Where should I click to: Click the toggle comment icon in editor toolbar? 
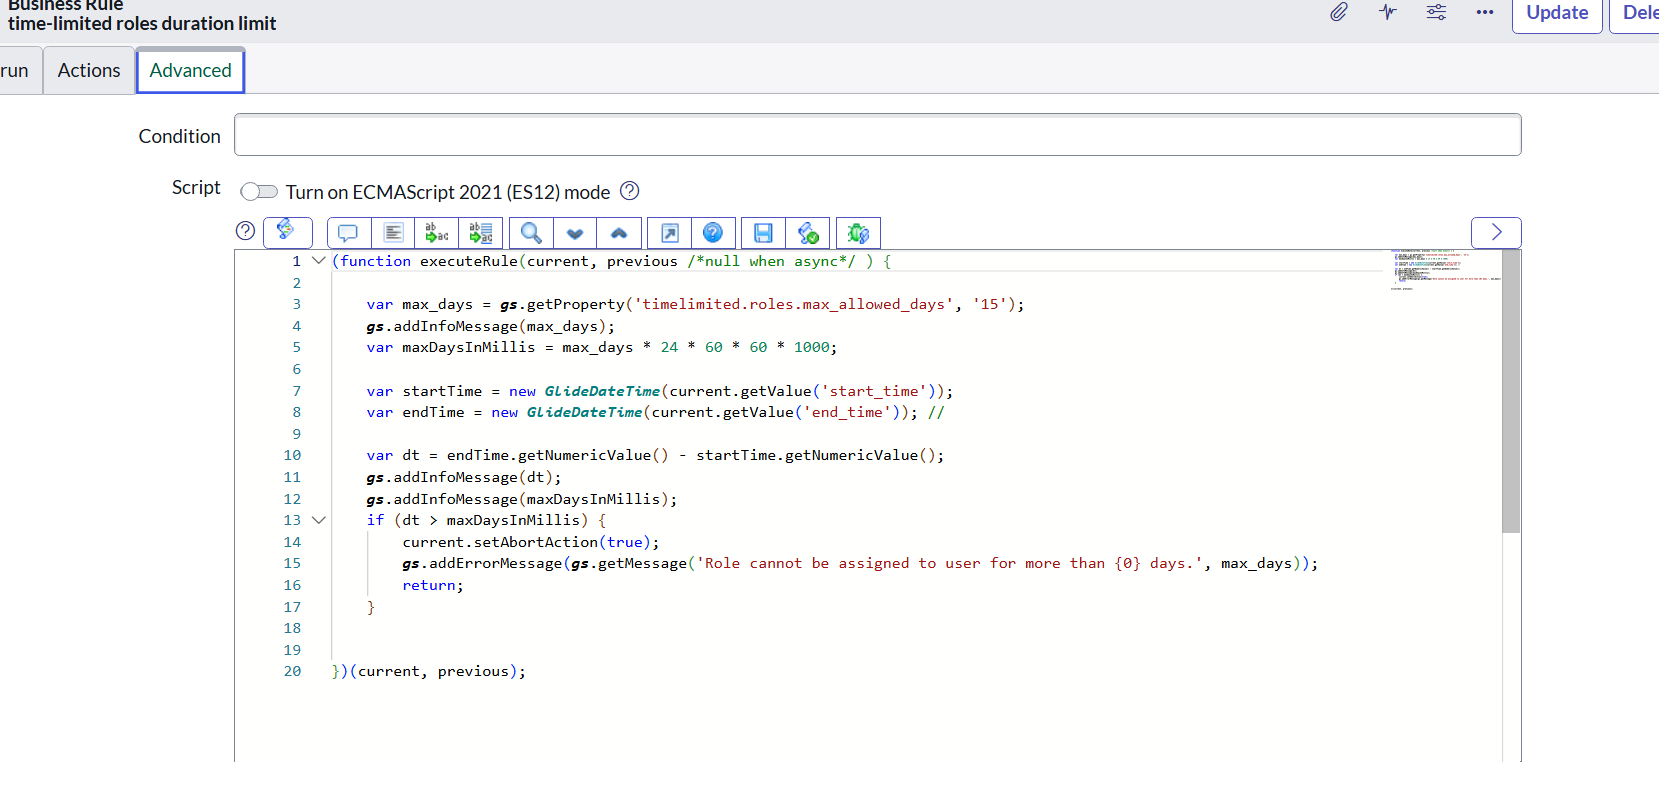(x=348, y=233)
